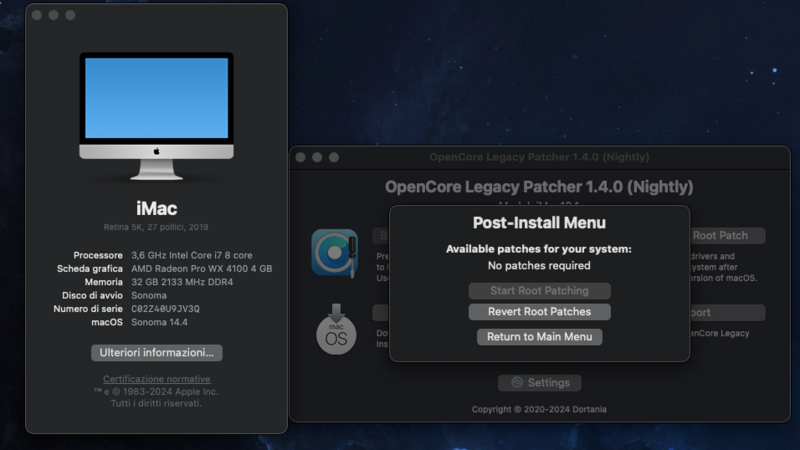Zoom the About This Mac window
Image resolution: width=800 pixels, height=450 pixels.
pos(70,15)
